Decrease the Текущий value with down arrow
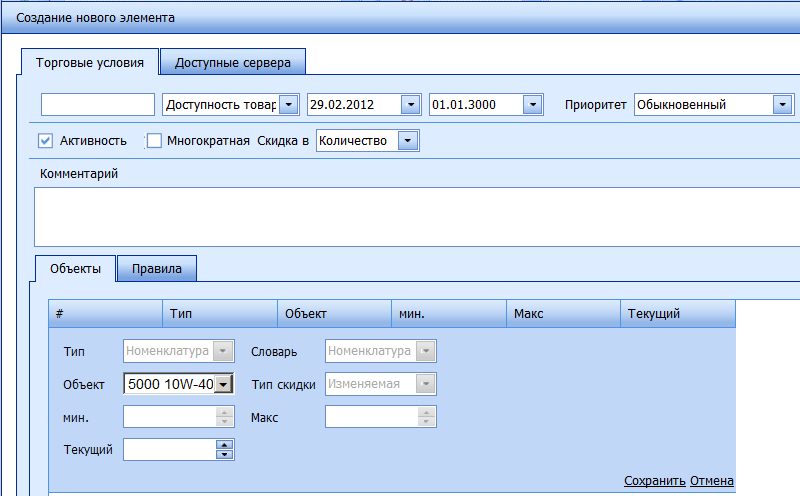Image resolution: width=800 pixels, height=496 pixels. coord(225,455)
